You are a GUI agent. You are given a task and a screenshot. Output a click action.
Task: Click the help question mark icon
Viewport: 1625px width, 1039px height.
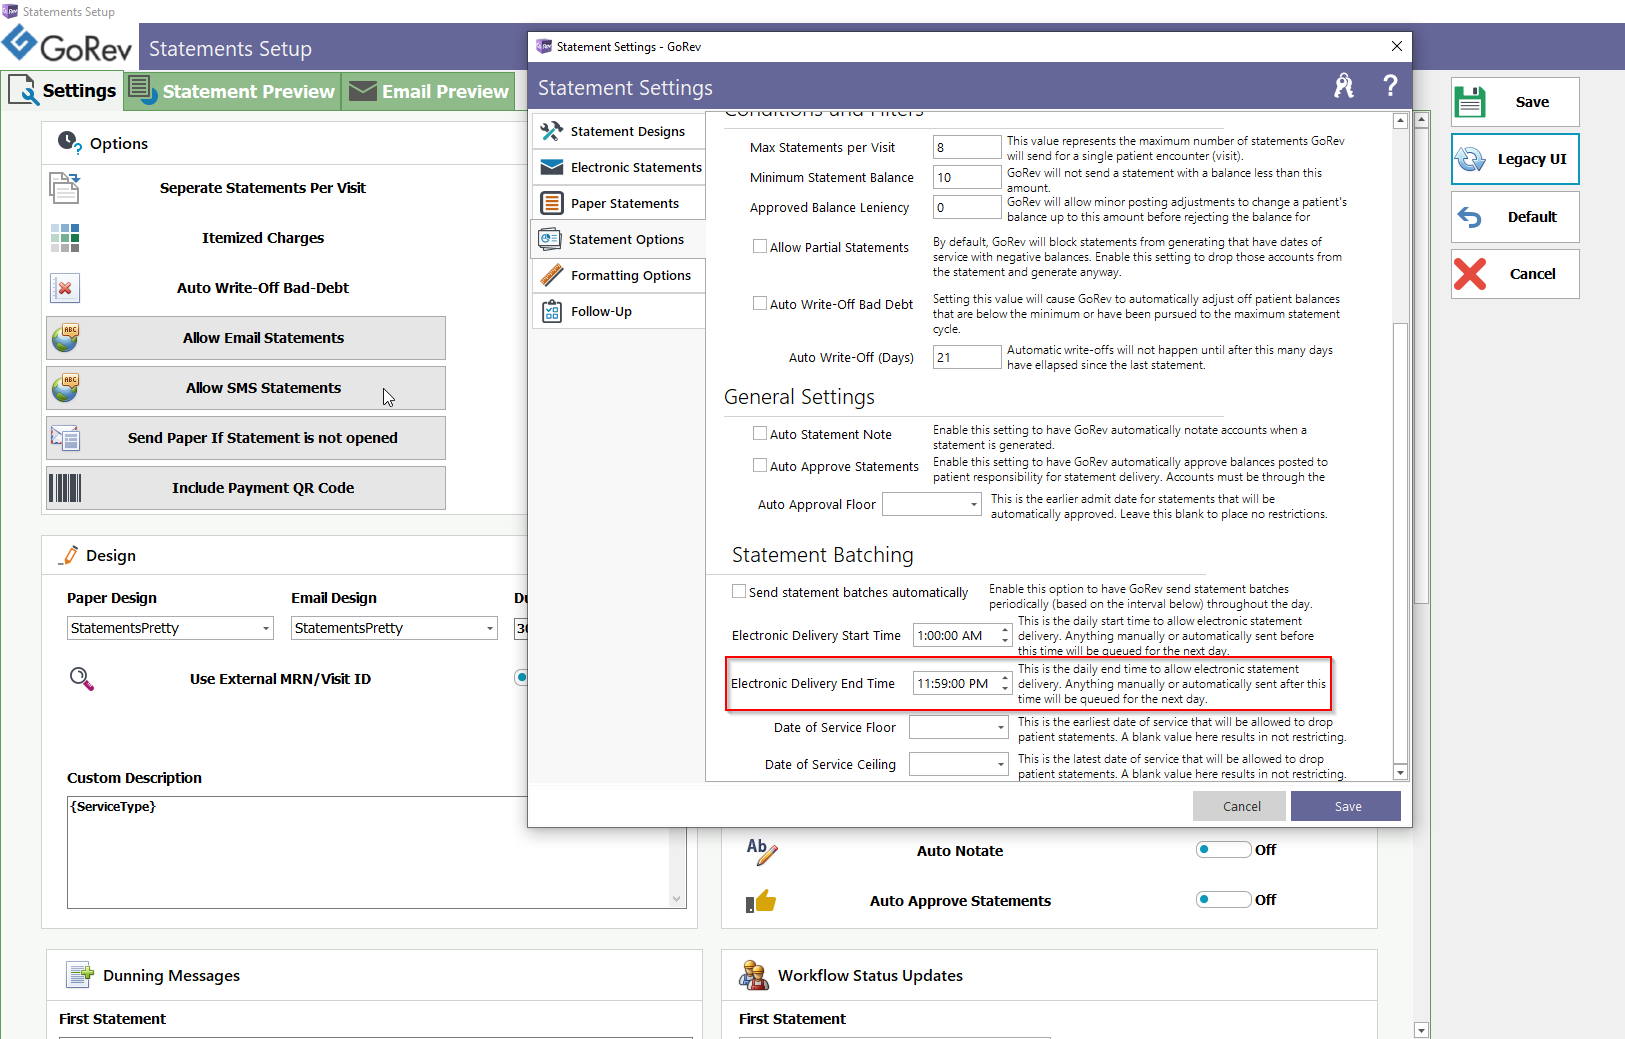coord(1390,86)
